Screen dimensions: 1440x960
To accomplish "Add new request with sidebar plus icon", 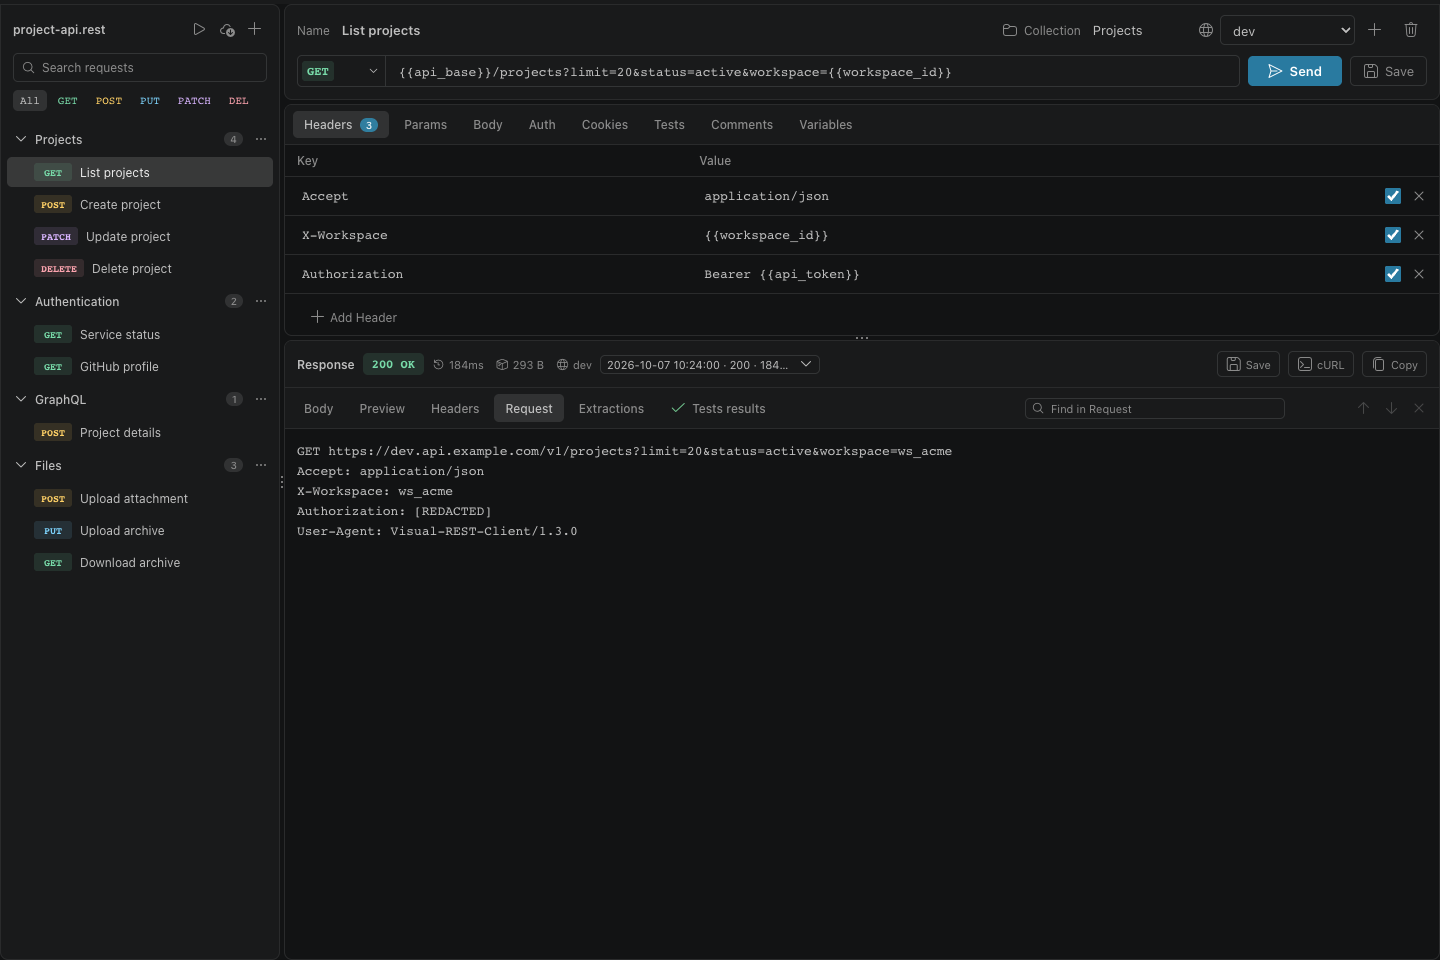I will coord(255,29).
